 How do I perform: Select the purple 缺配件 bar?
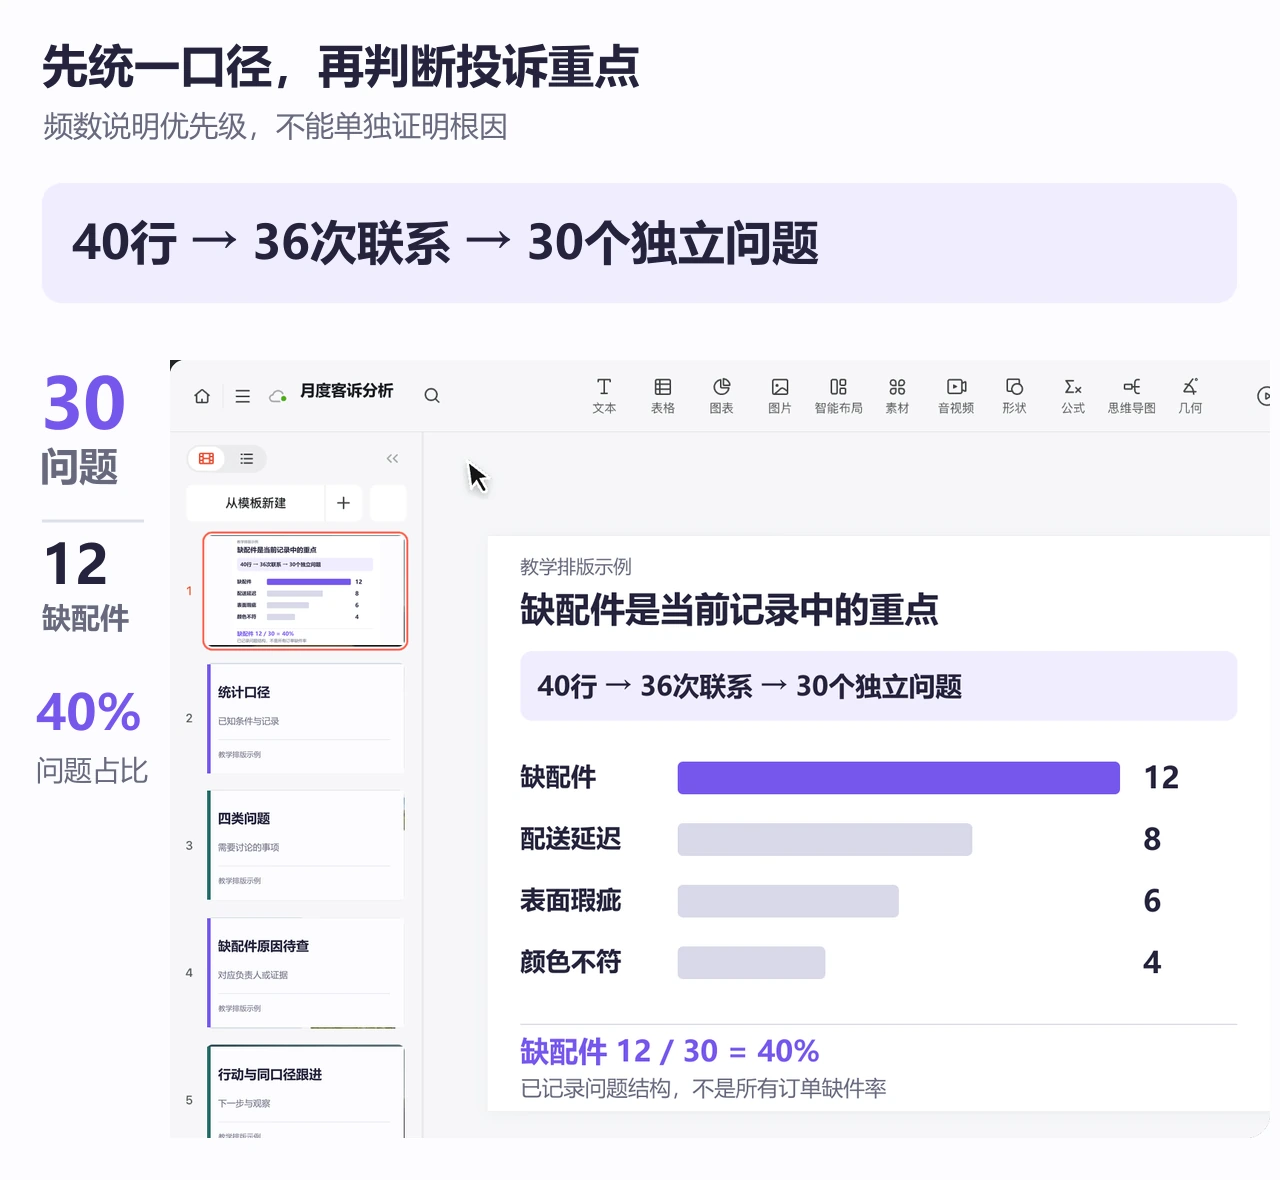(x=899, y=778)
